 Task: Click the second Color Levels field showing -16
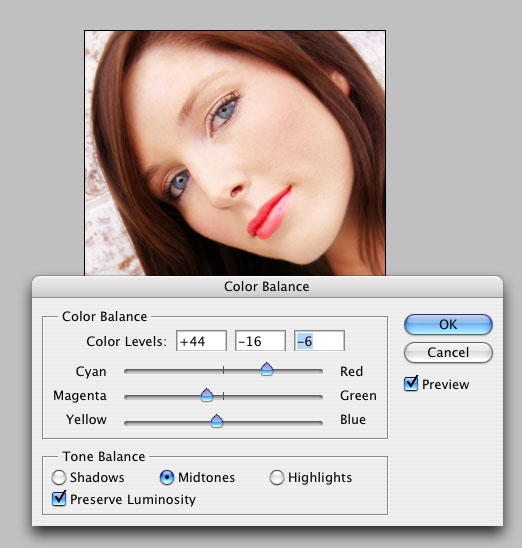click(260, 341)
